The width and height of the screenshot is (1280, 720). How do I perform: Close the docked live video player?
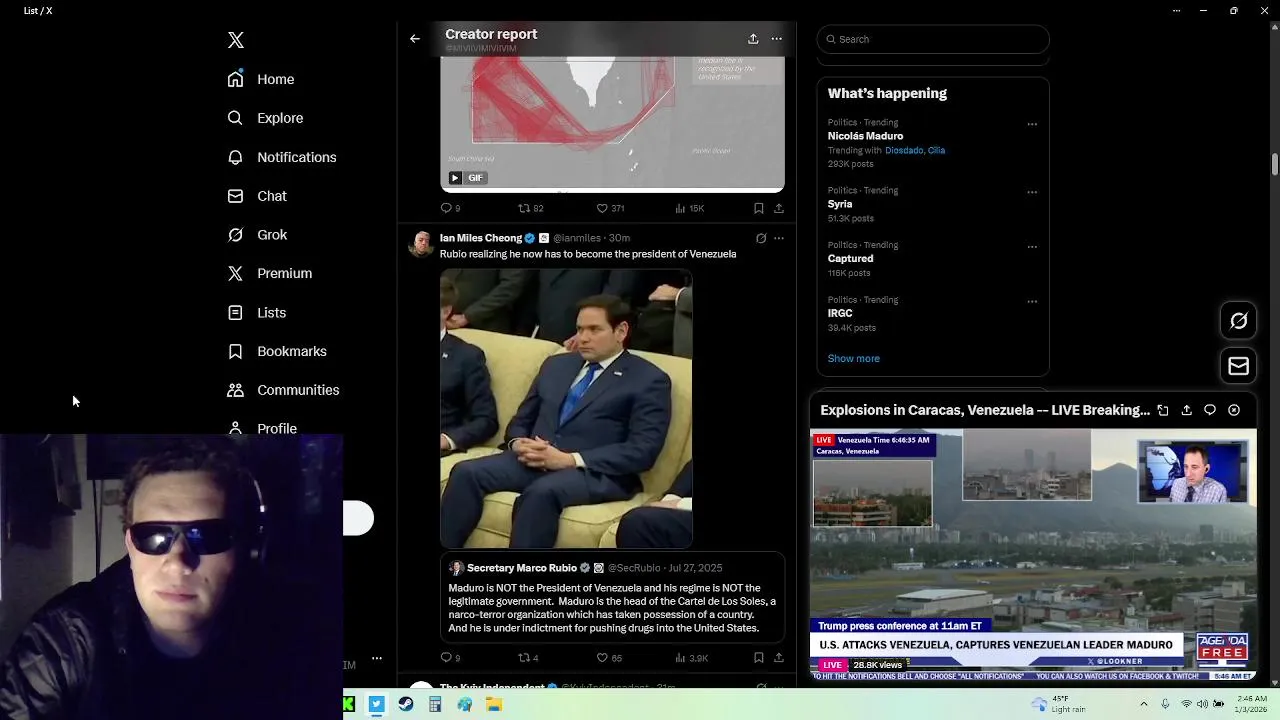point(1234,410)
